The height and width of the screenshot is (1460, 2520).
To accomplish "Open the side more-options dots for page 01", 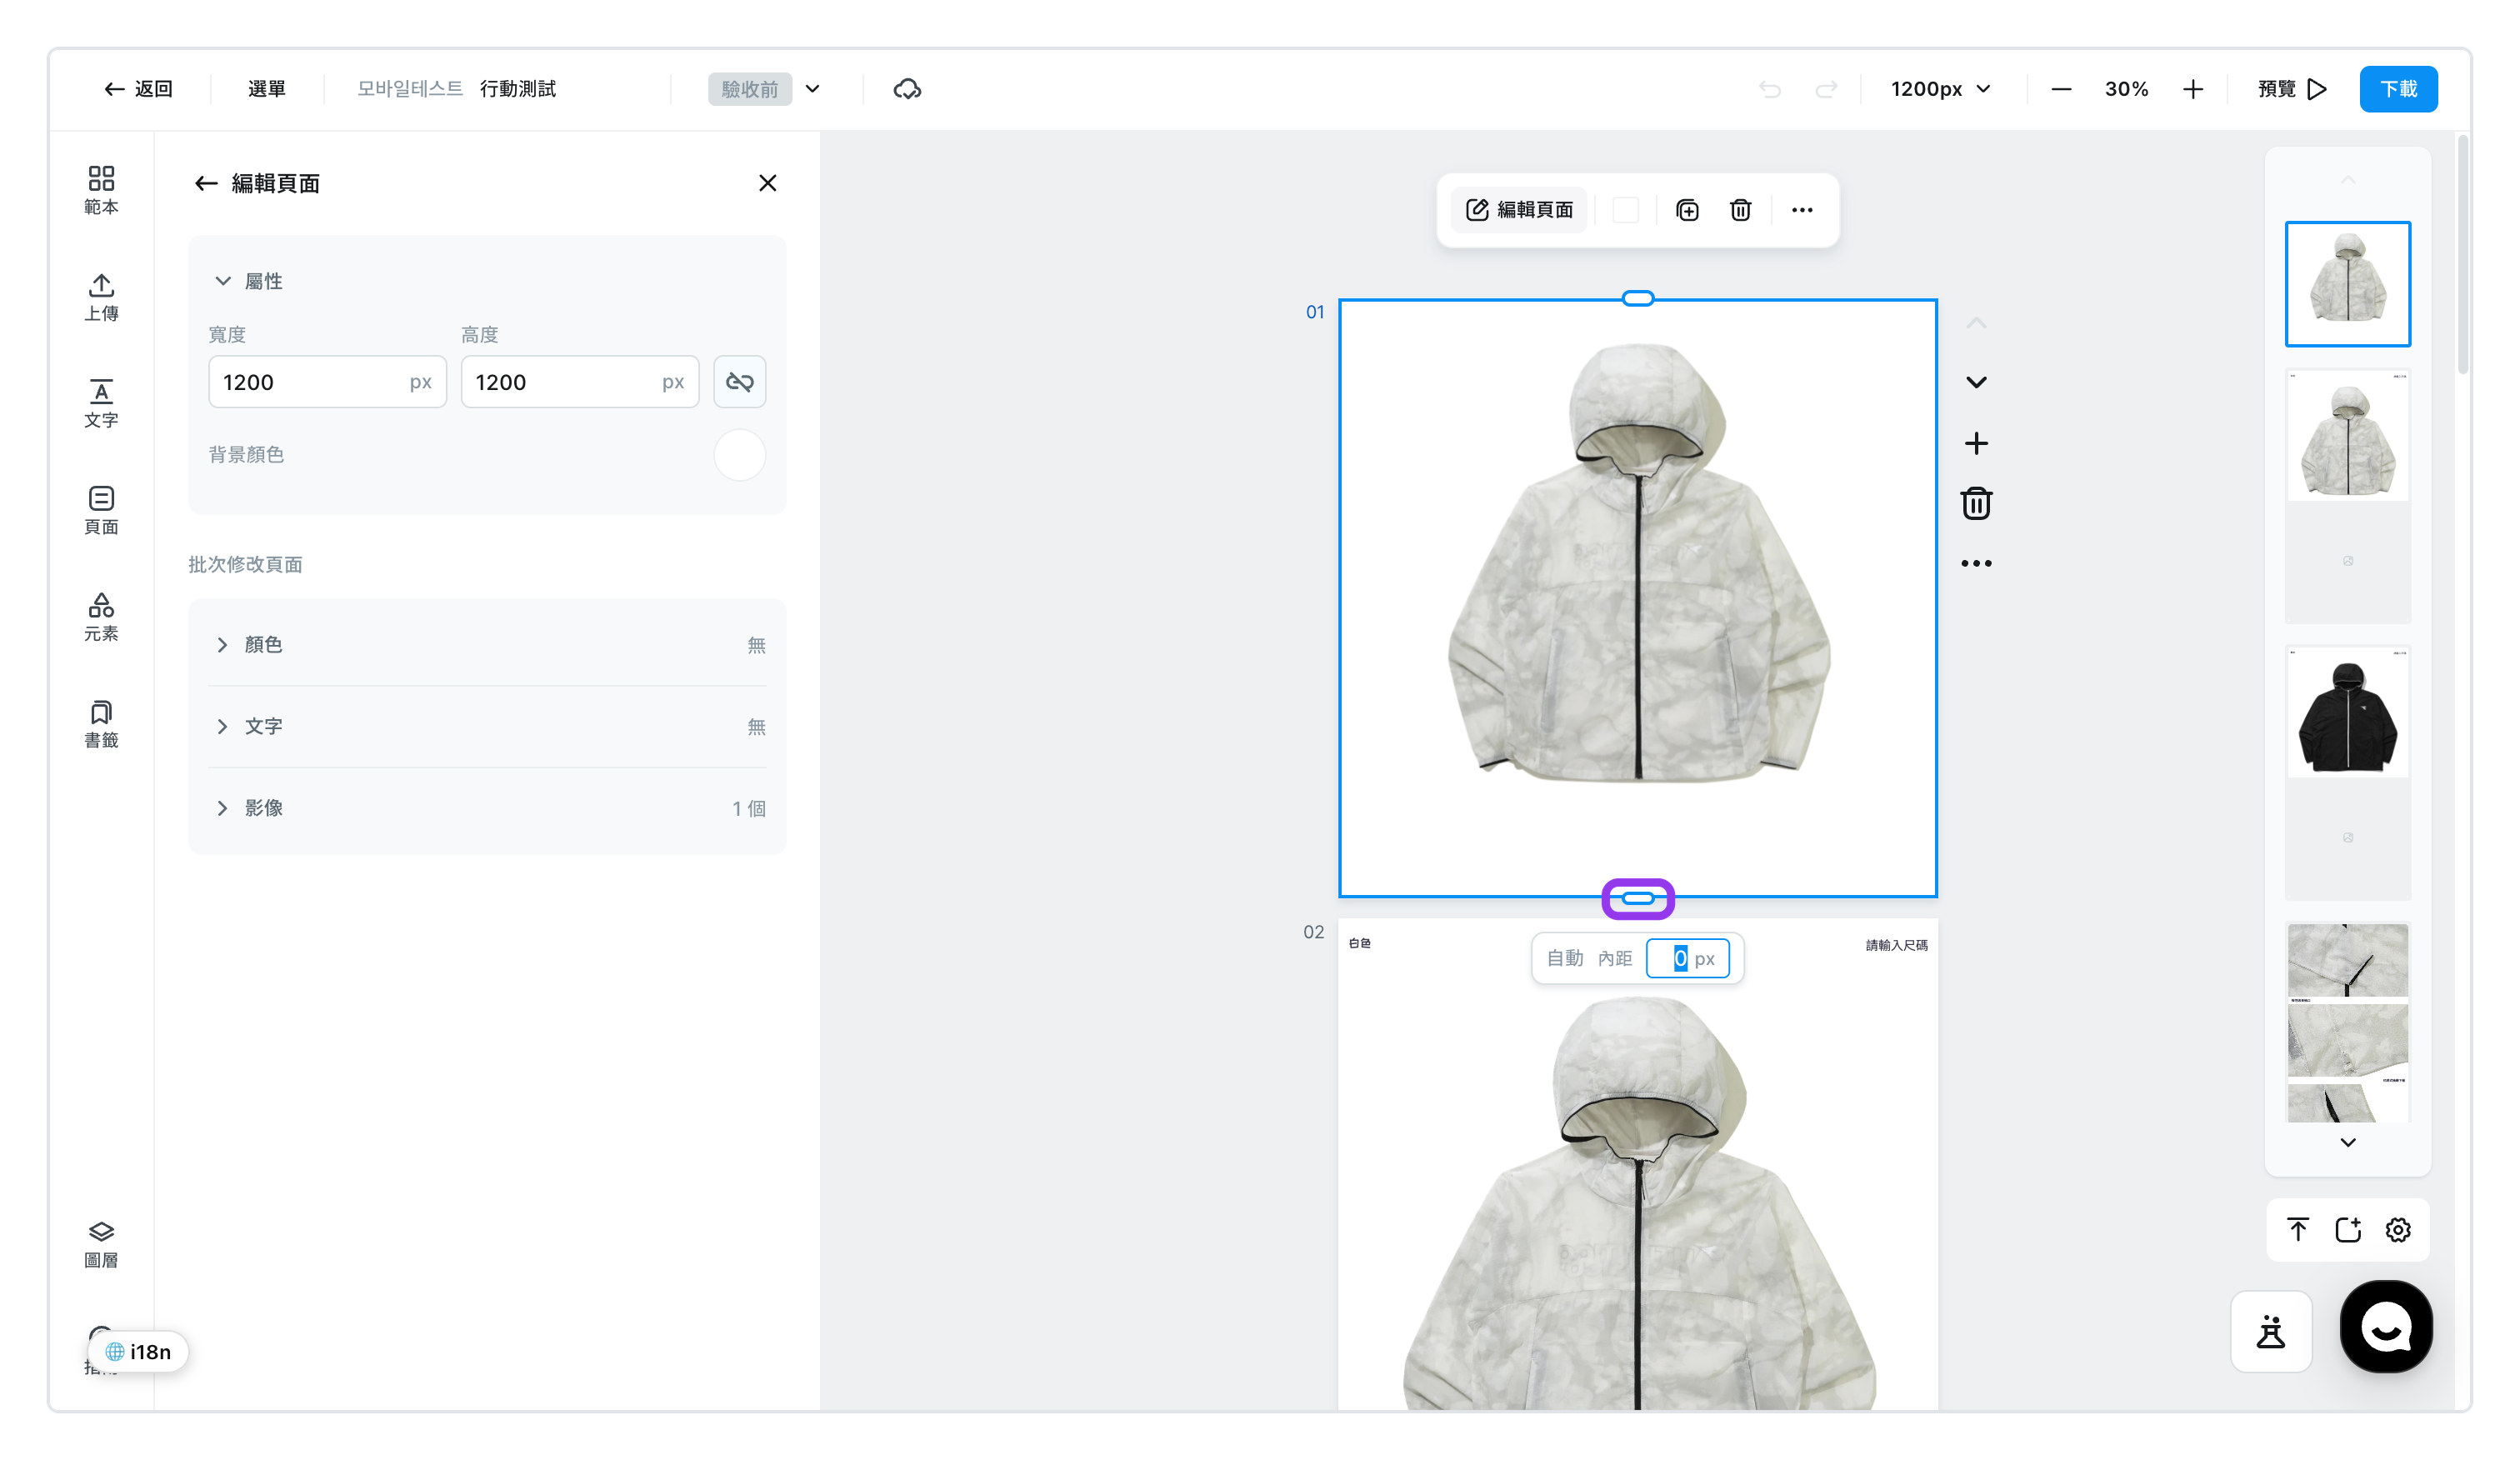I will 1976,563.
